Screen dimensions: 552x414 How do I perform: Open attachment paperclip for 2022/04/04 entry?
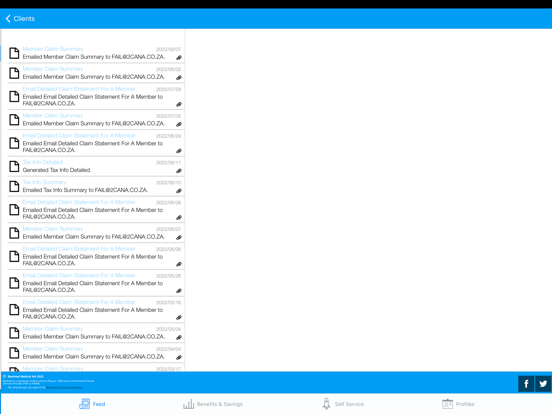(179, 357)
